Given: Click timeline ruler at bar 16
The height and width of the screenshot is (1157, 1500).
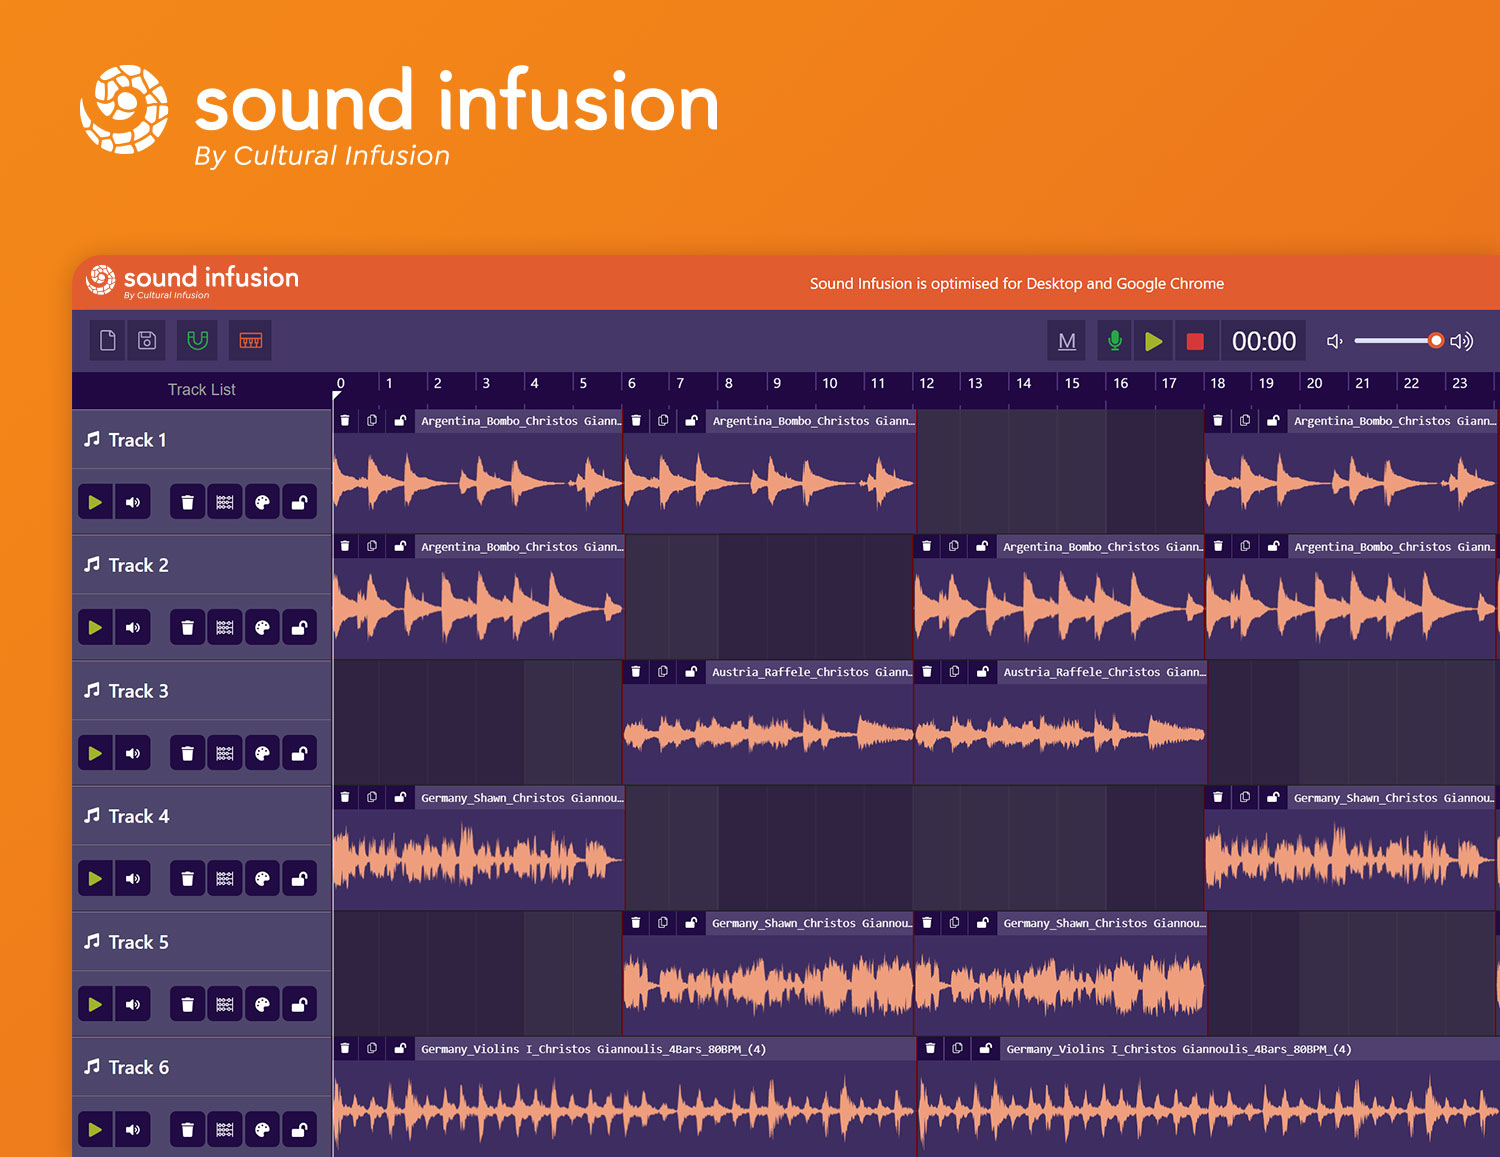Looking at the screenshot, I should click(x=1121, y=383).
